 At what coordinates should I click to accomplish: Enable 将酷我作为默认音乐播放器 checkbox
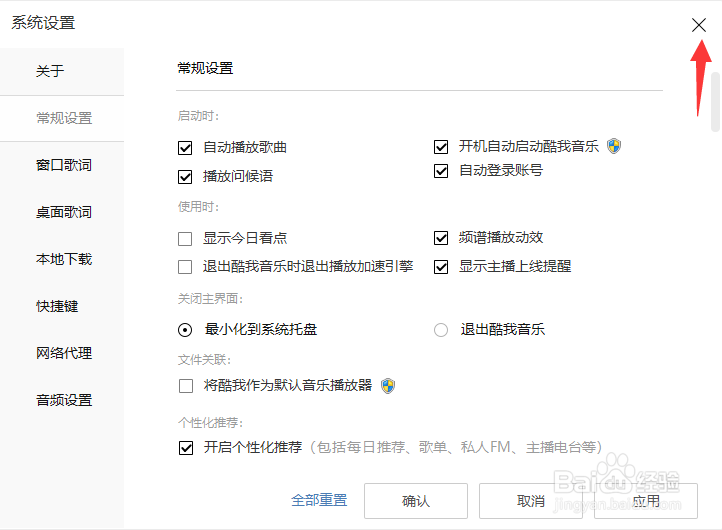pyautogui.click(x=186, y=386)
